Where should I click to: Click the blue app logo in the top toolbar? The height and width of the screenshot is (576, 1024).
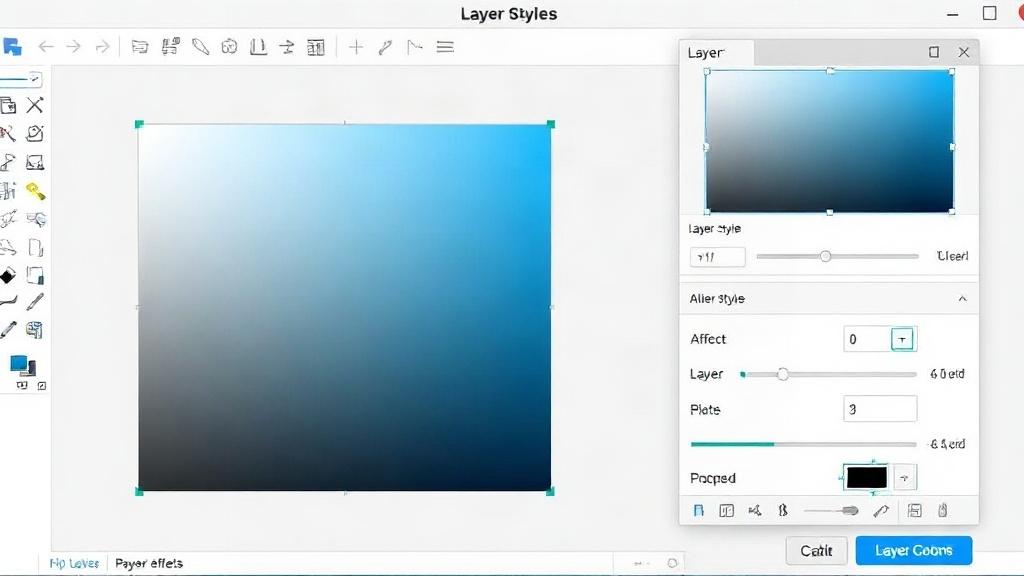coord(12,47)
